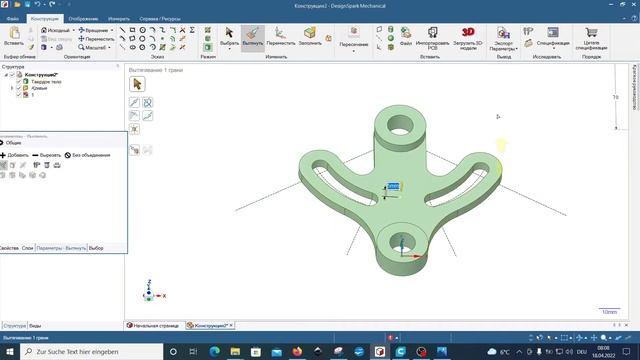This screenshot has width=640, height=360.
Task: Switch to Начальная страница document tab
Action: pyautogui.click(x=153, y=326)
